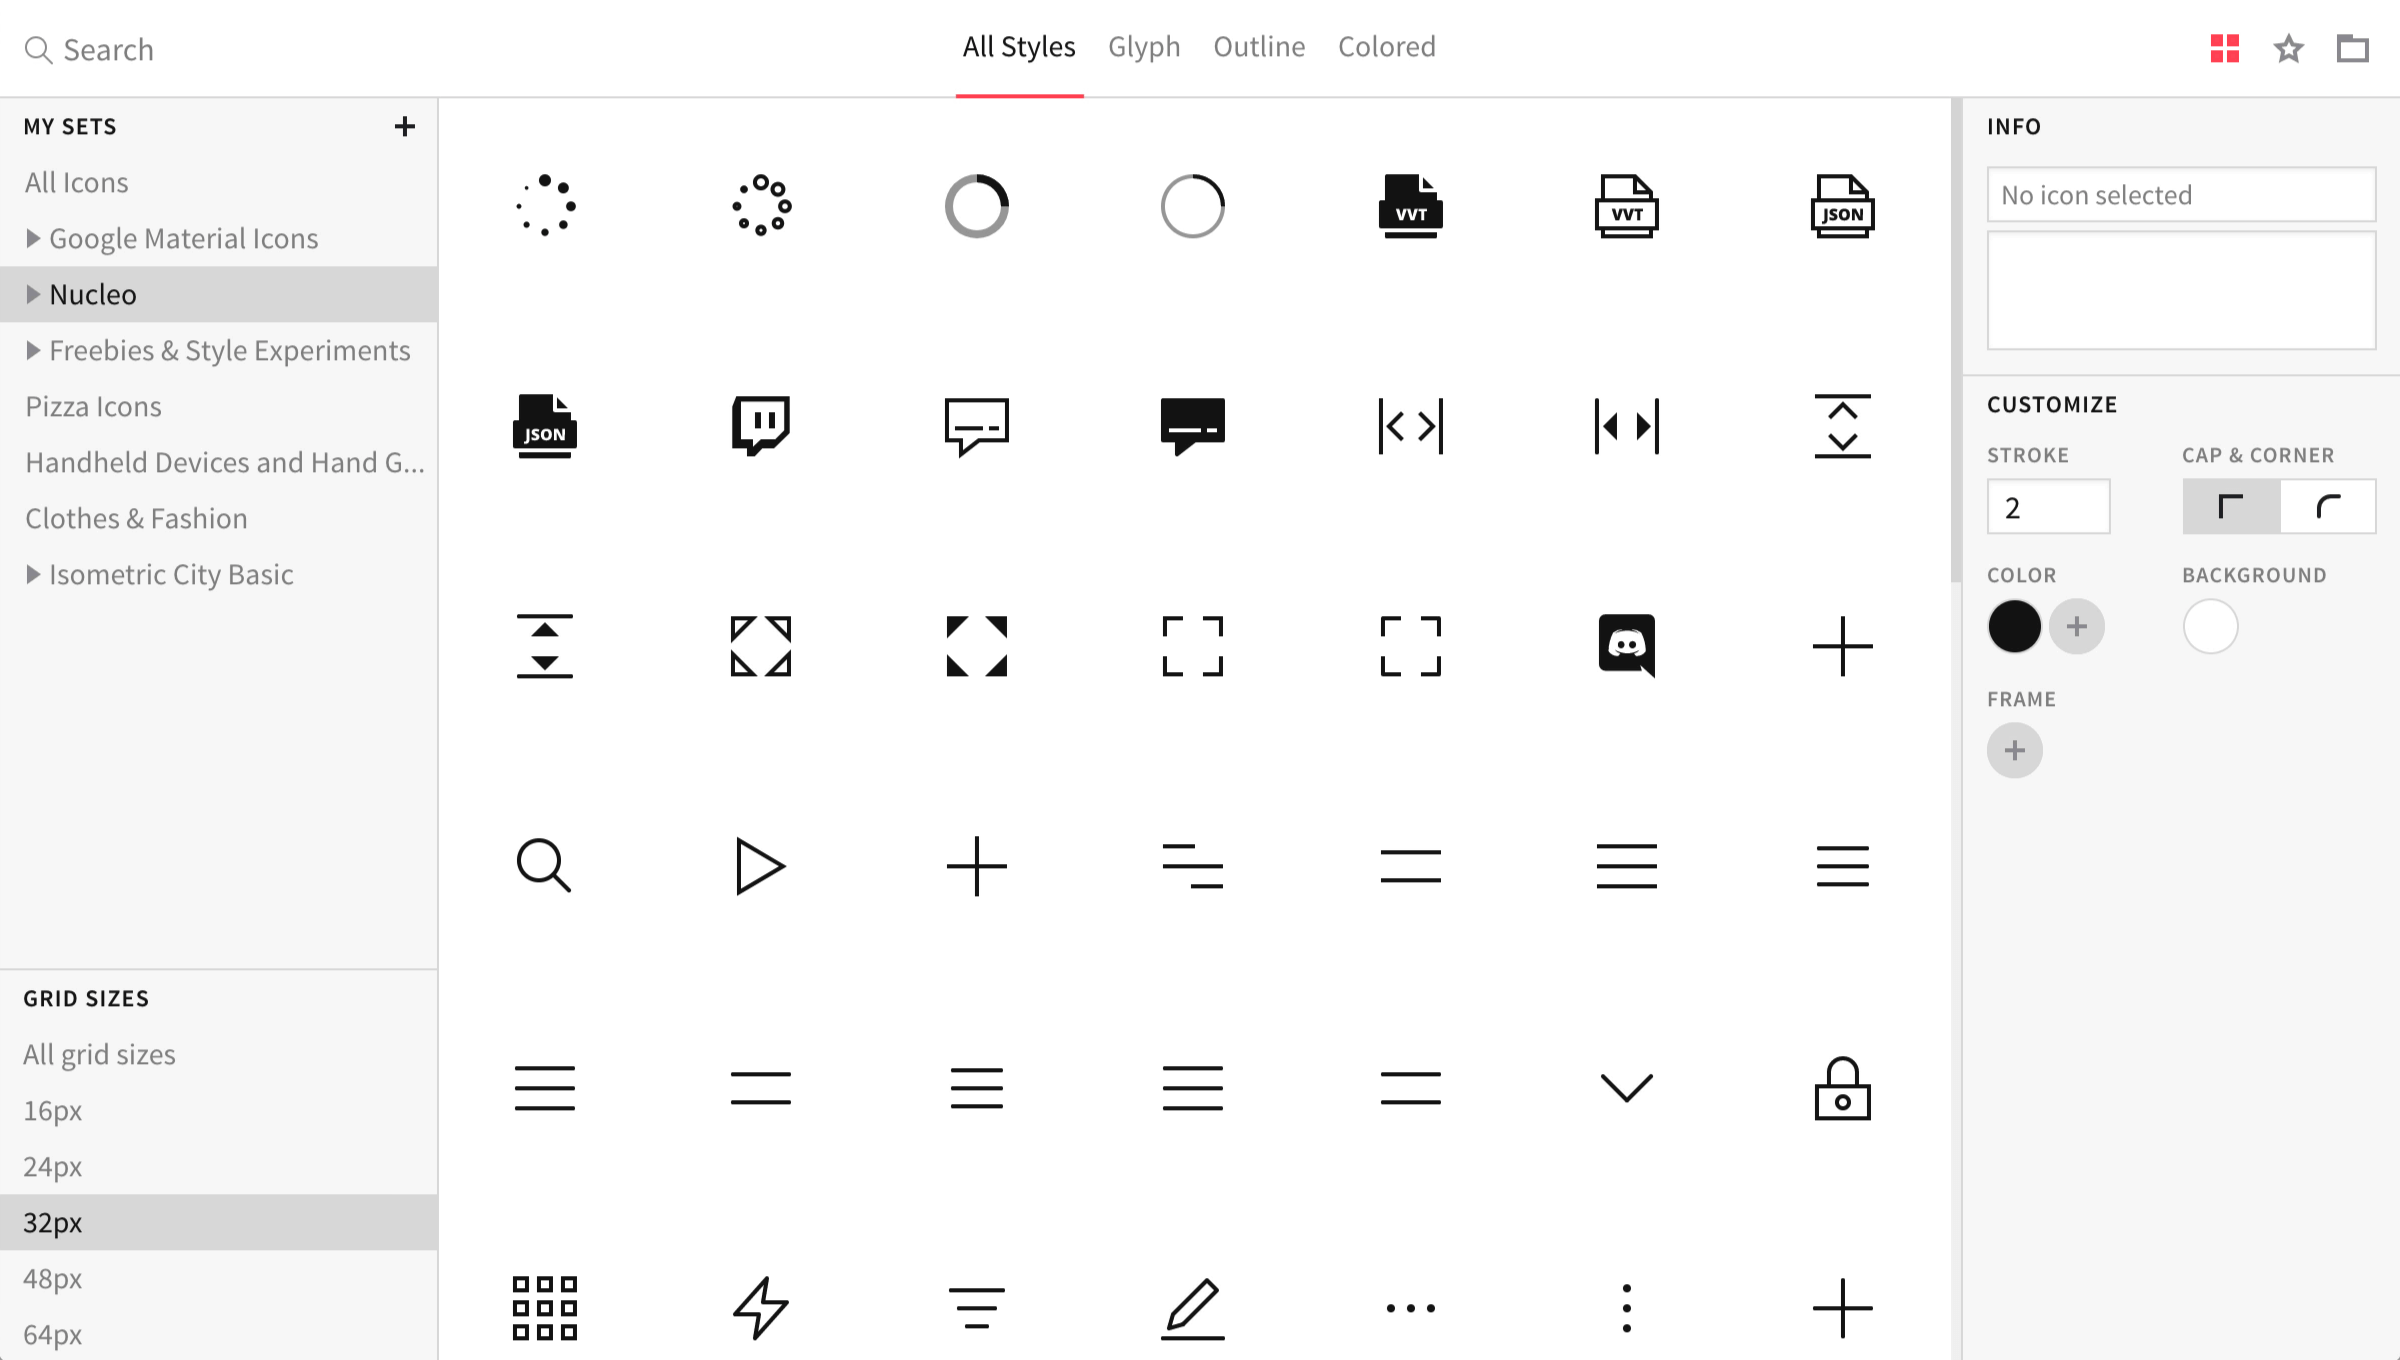Switch to the rounded corner style
This screenshot has height=1360, width=2400.
[2327, 506]
